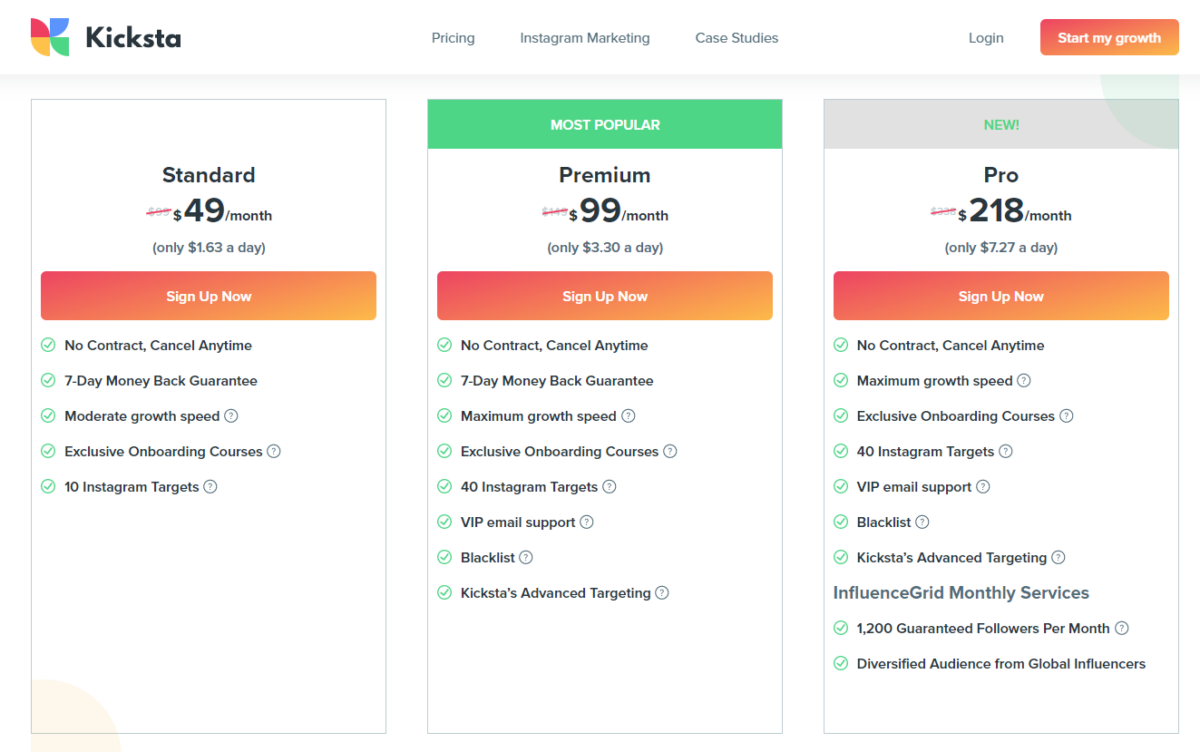
Task: Sign up for the Pro plan
Action: 1001,296
